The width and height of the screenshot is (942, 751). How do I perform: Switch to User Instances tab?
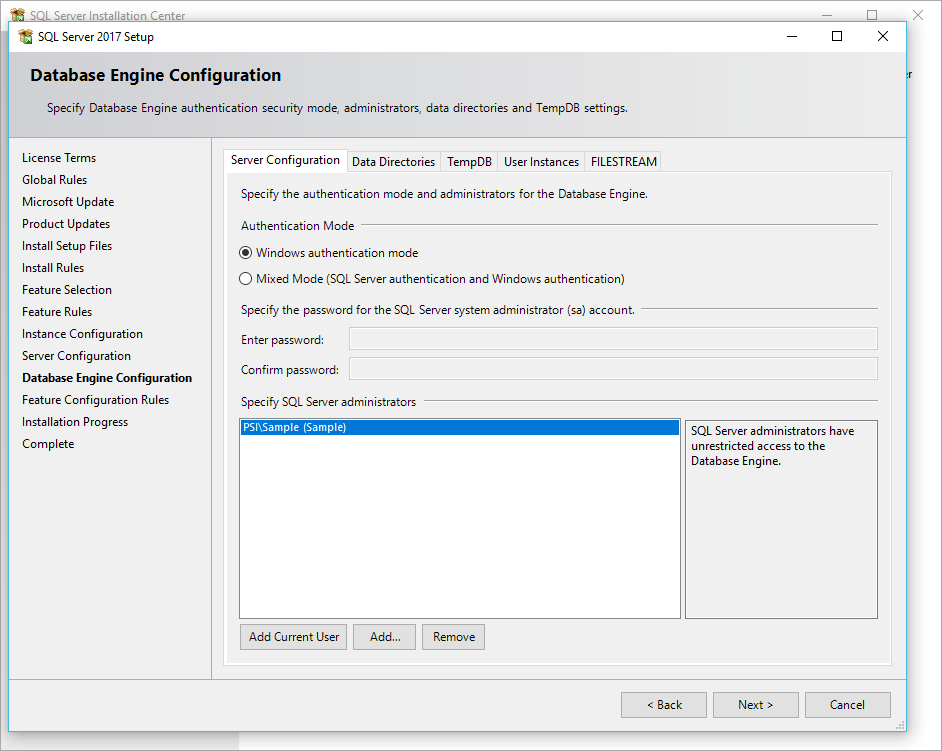[541, 162]
